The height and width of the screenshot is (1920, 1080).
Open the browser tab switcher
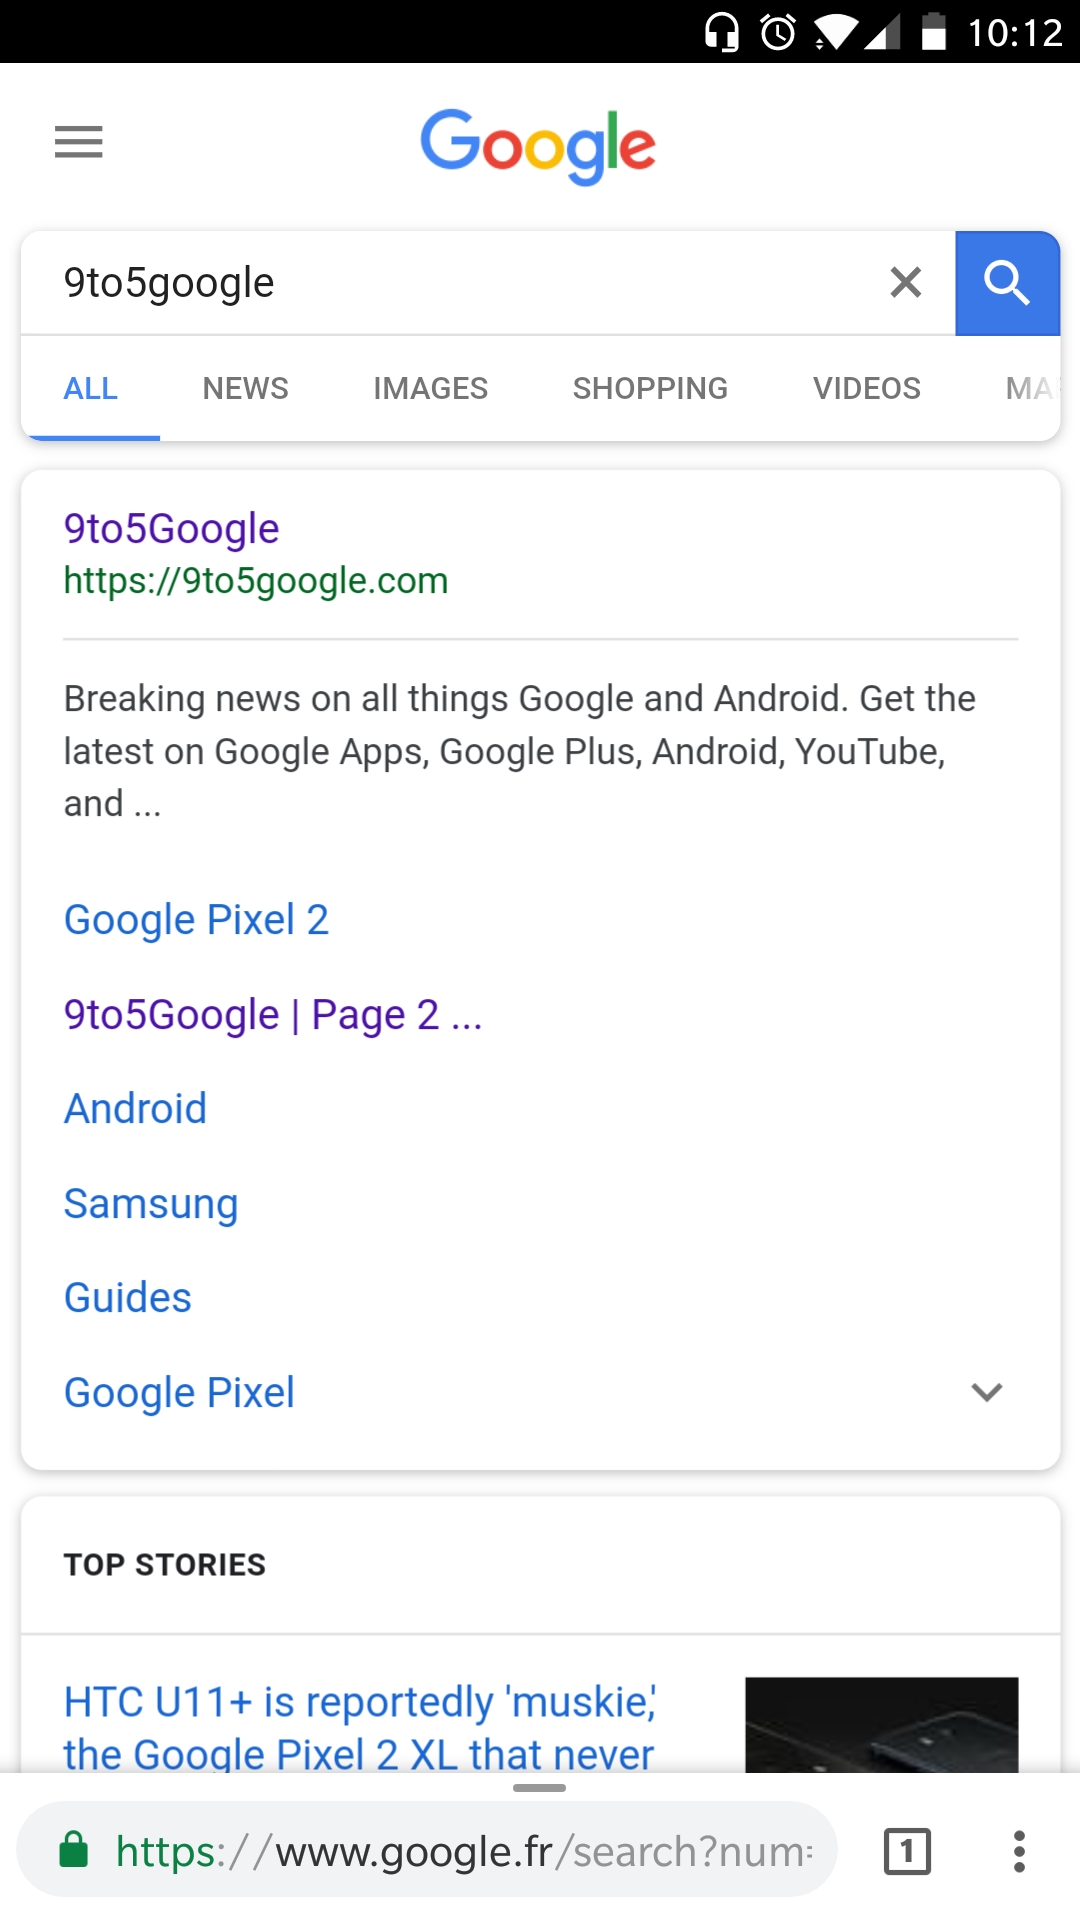coord(905,1850)
